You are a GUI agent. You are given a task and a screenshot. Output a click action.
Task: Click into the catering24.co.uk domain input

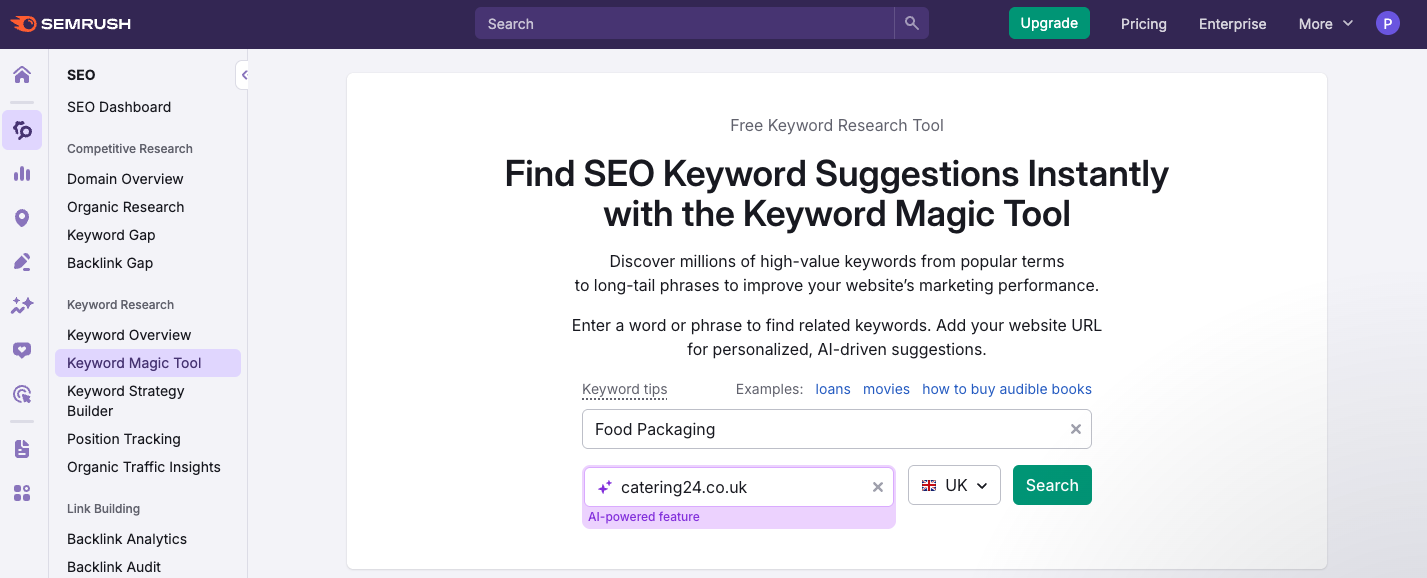click(739, 487)
